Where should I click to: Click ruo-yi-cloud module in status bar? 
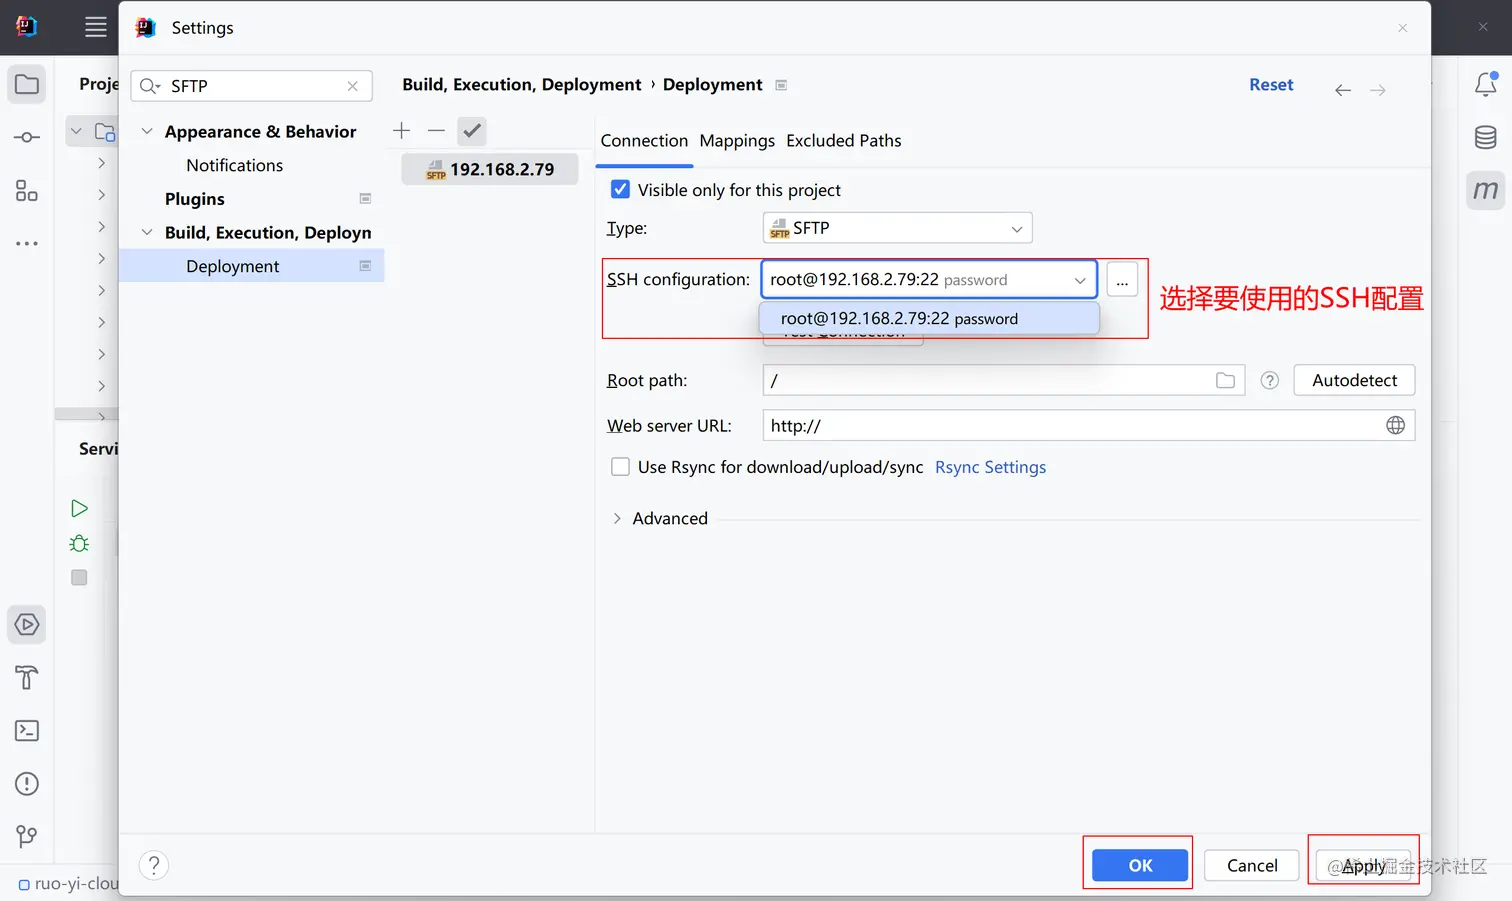coord(69,884)
